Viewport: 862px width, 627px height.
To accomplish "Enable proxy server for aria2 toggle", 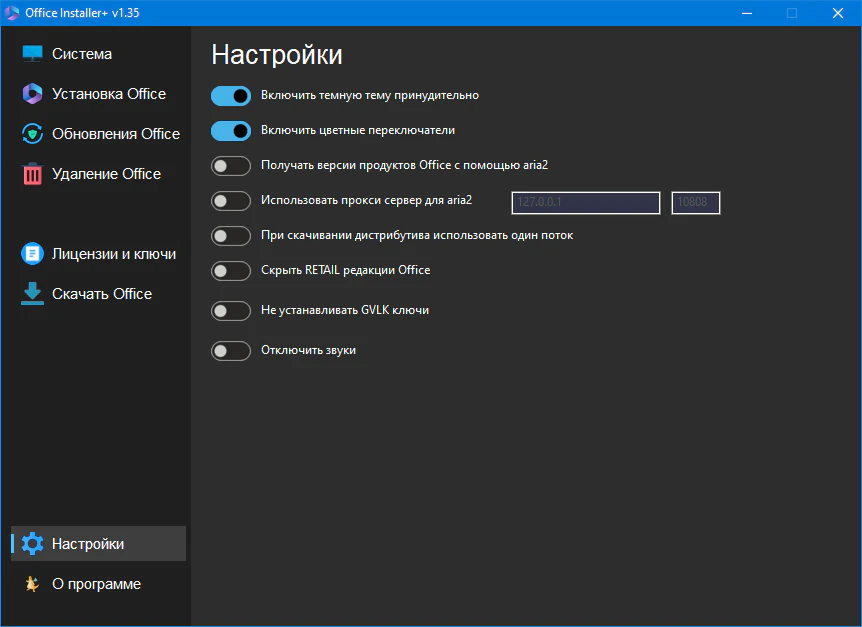I will 231,201.
